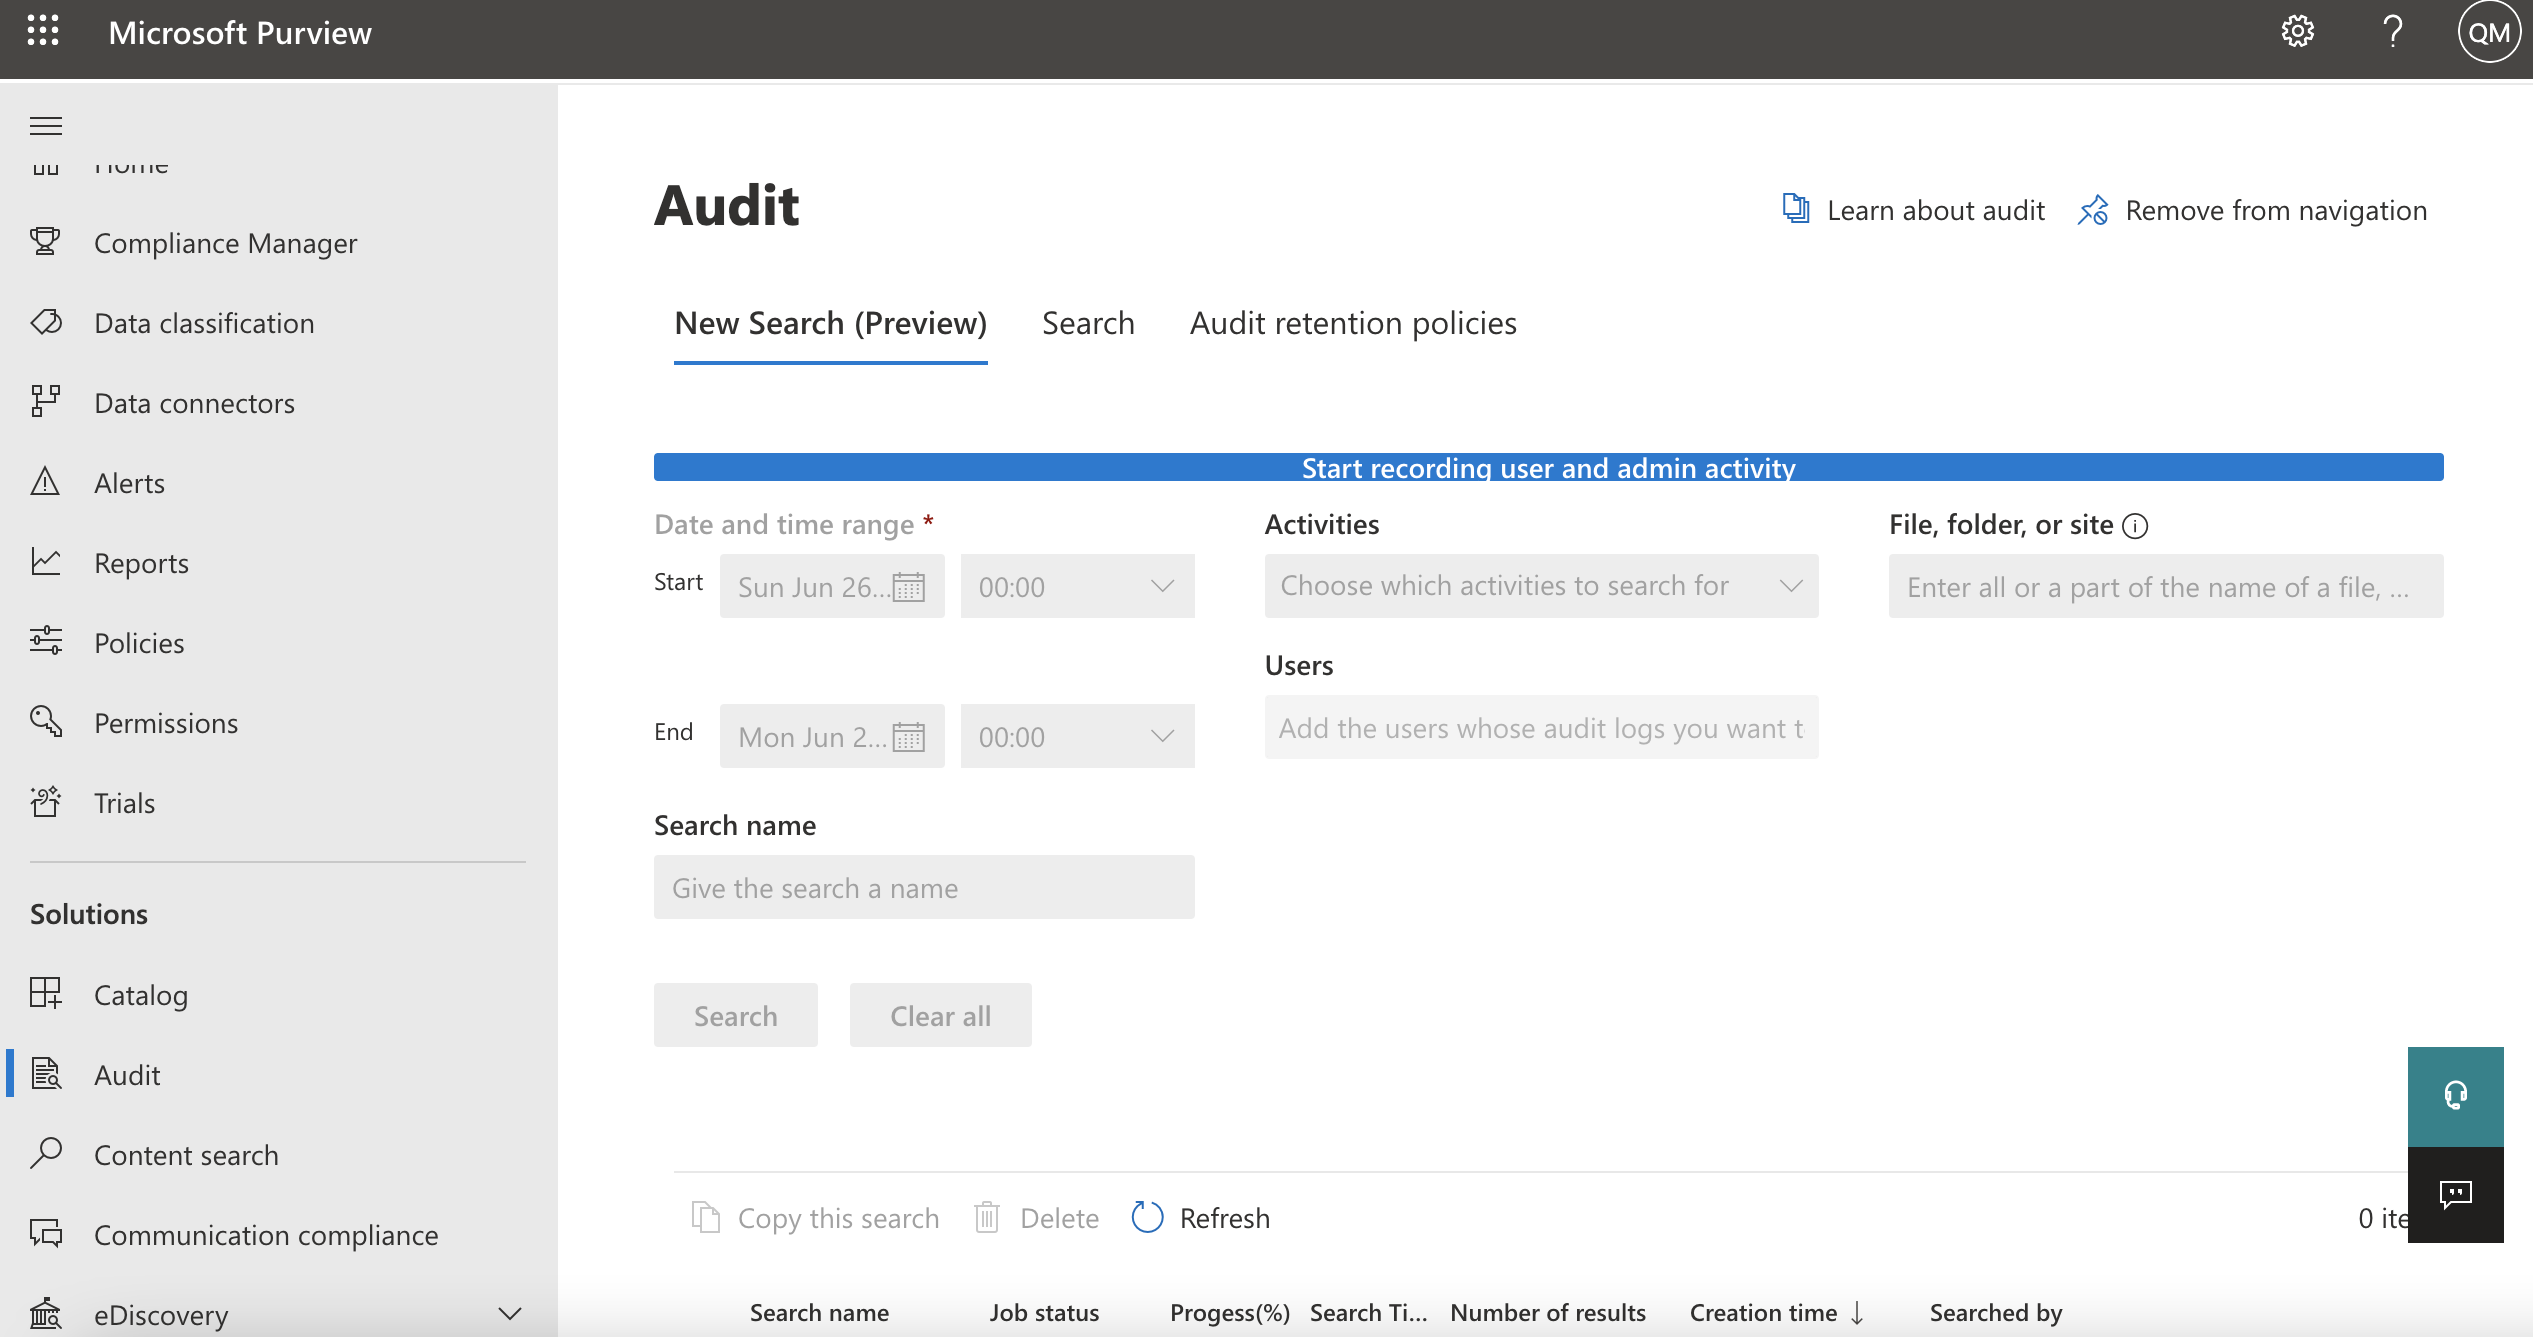Expand the start time hour dropdown
Image resolution: width=2533 pixels, height=1337 pixels.
point(1164,586)
